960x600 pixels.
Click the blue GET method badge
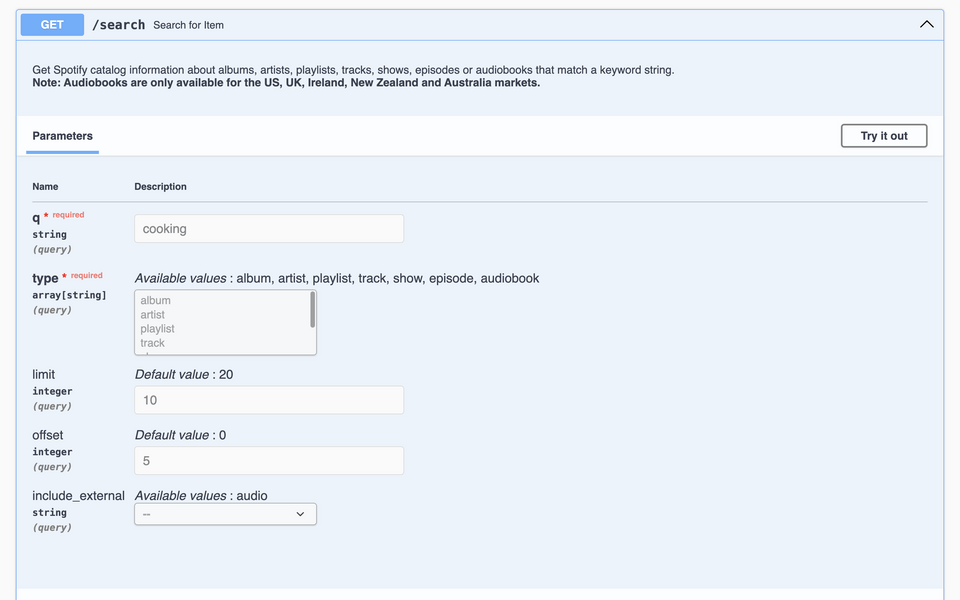51,24
